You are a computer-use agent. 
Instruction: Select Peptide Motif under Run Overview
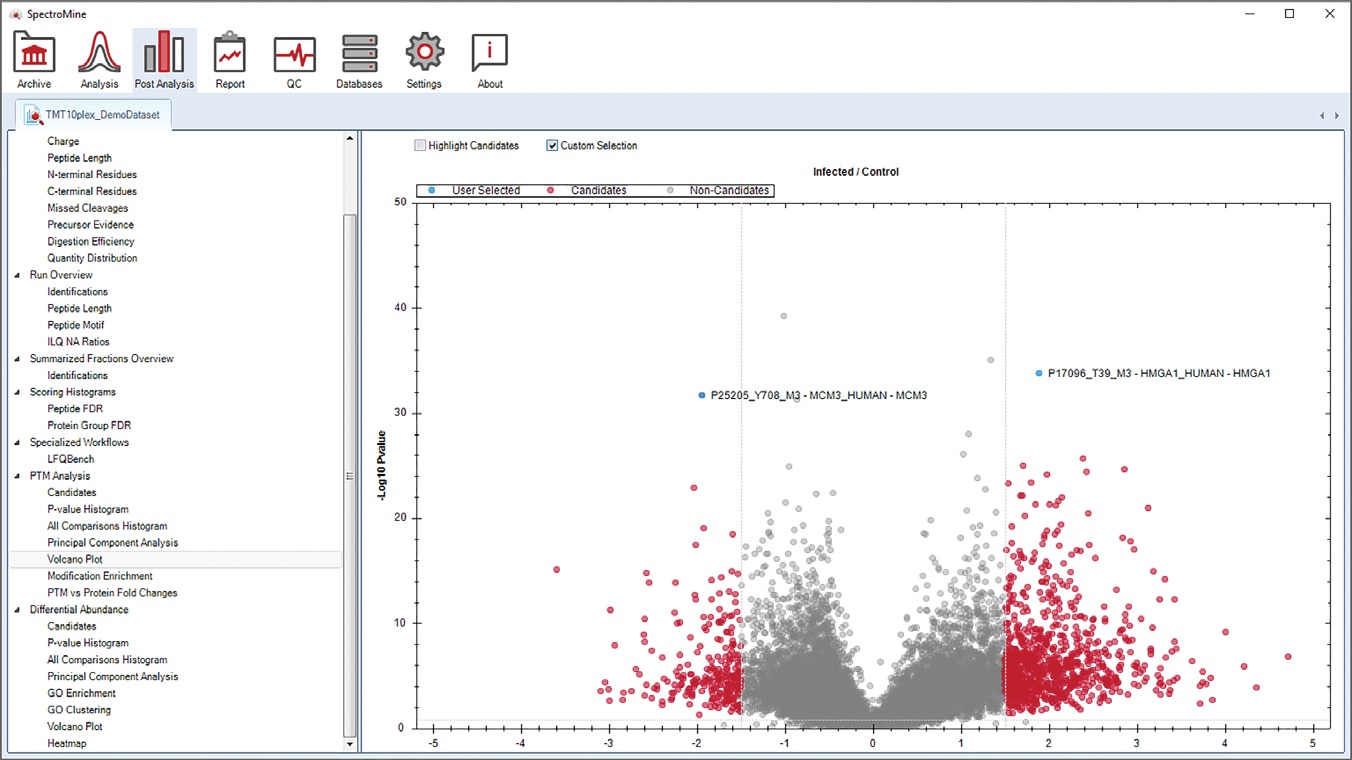click(76, 325)
